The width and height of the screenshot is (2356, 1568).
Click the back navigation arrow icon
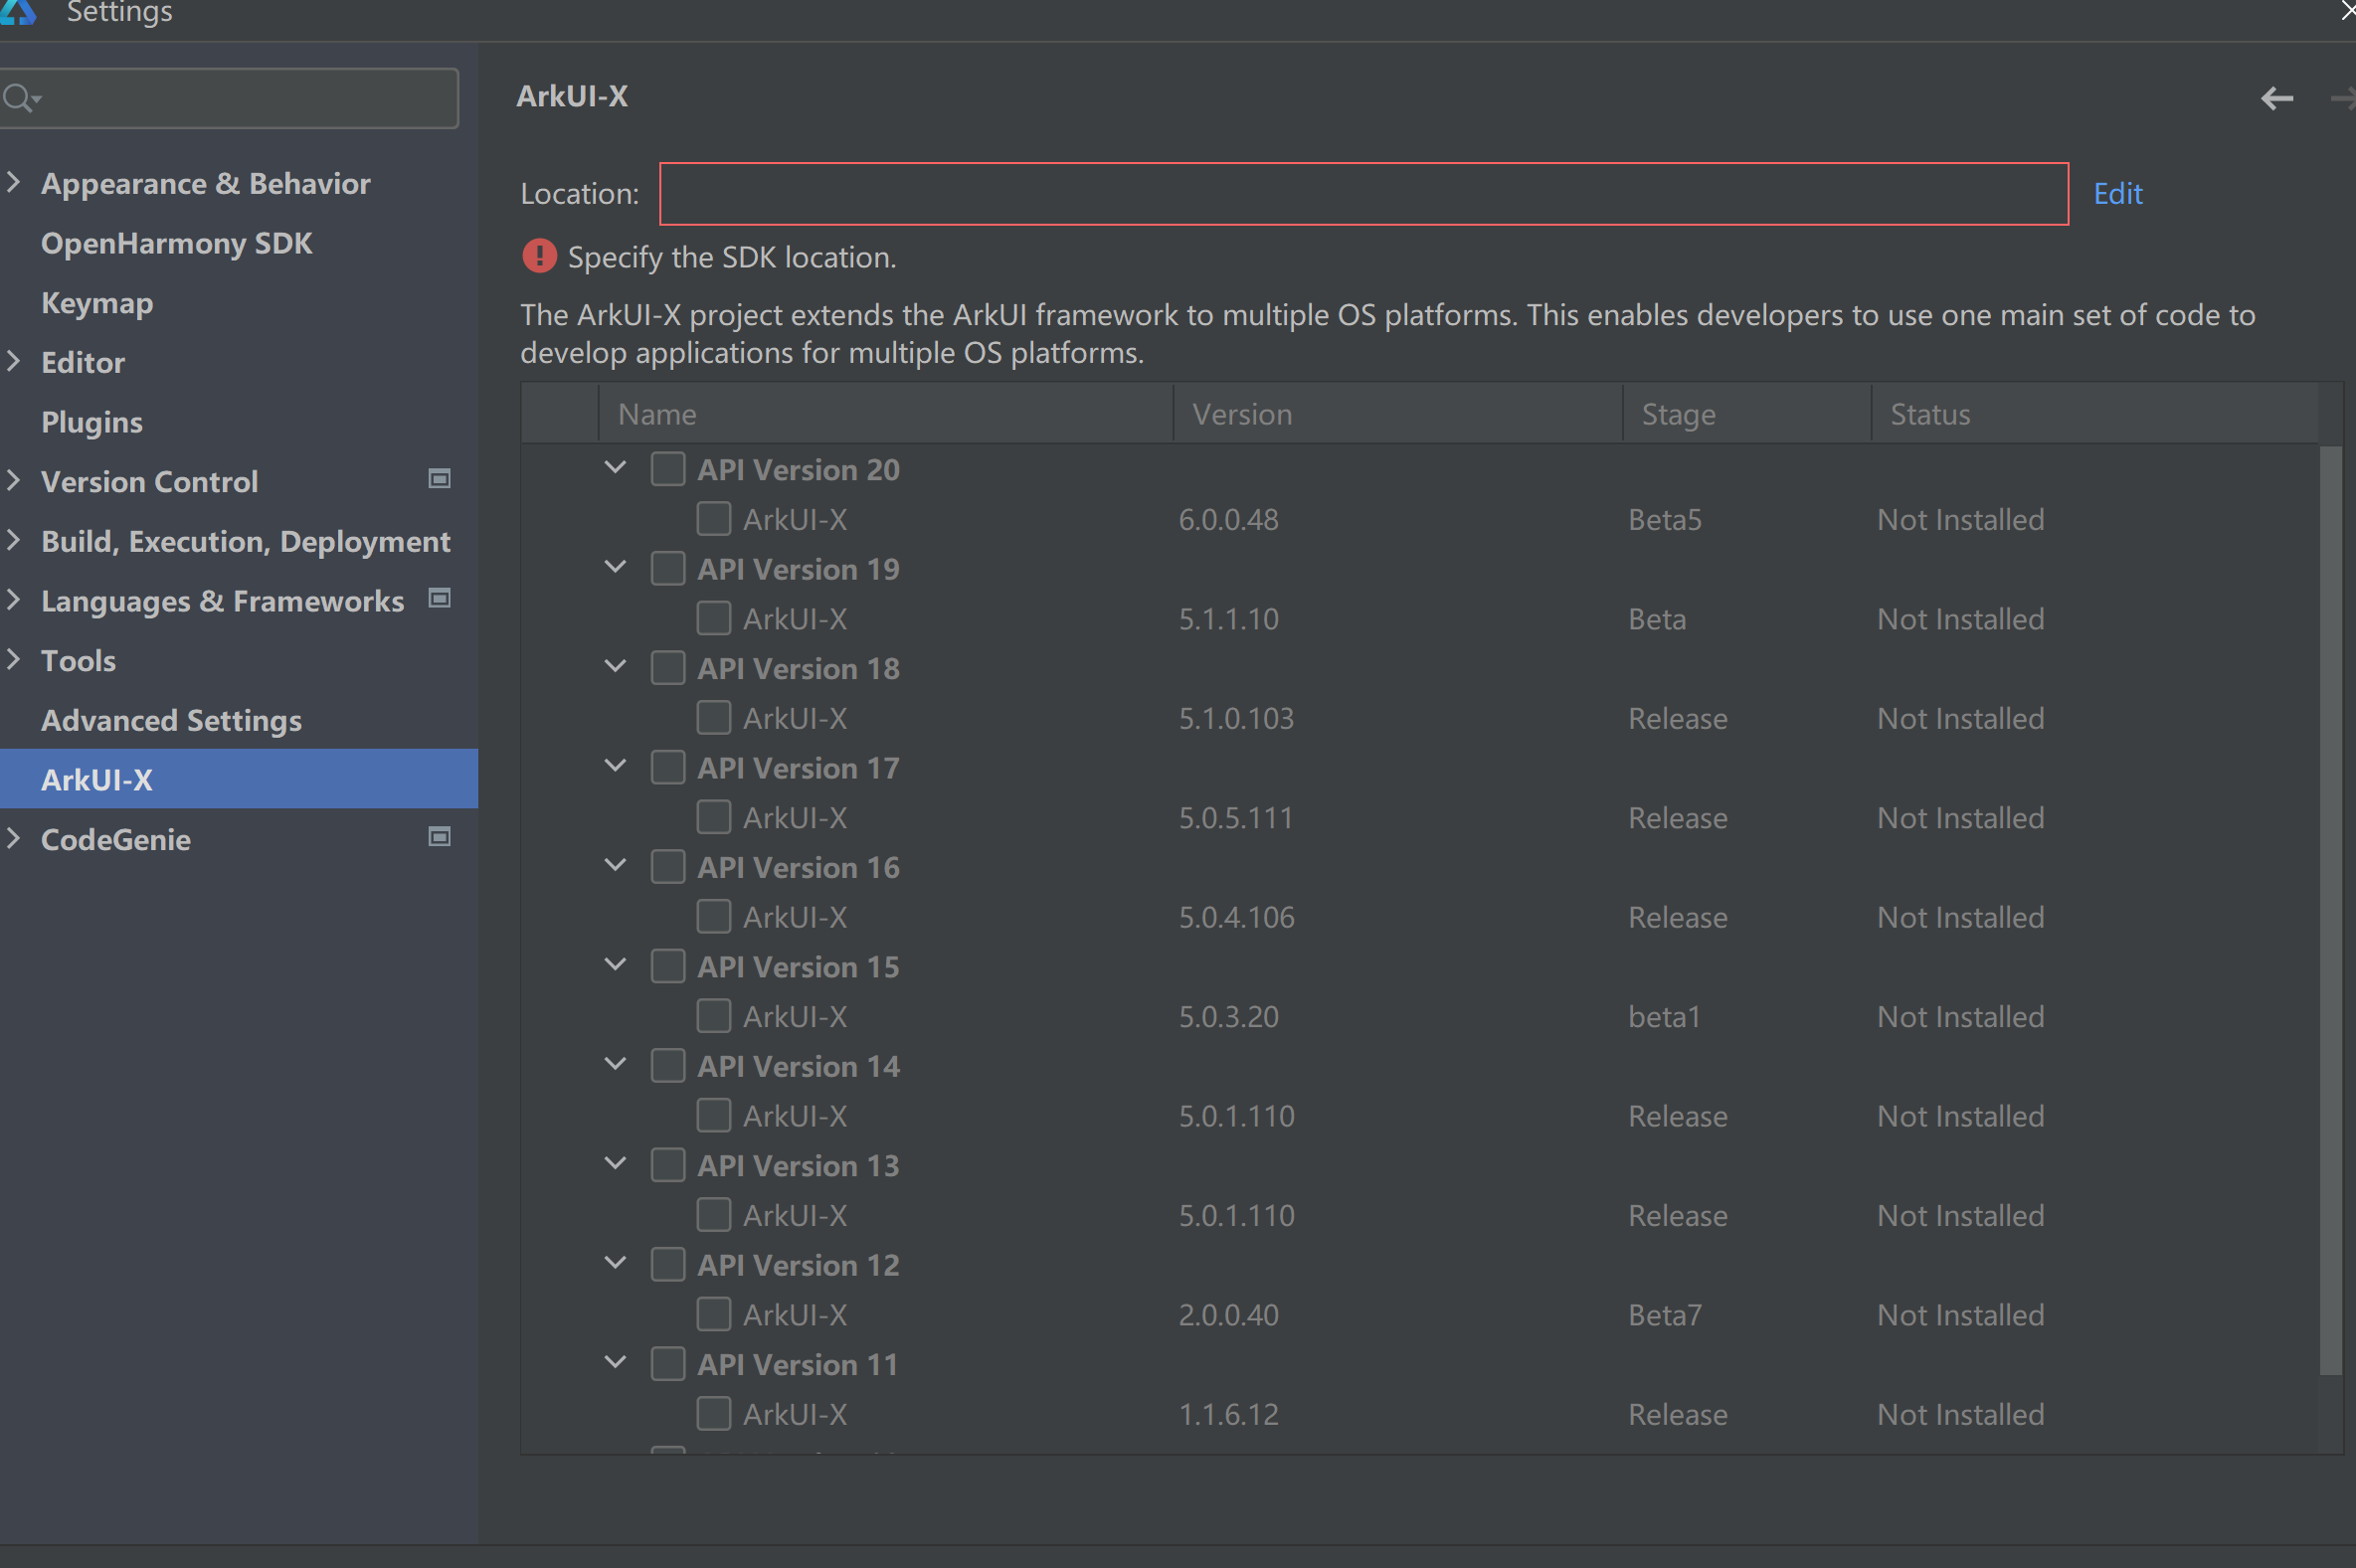coord(2276,98)
